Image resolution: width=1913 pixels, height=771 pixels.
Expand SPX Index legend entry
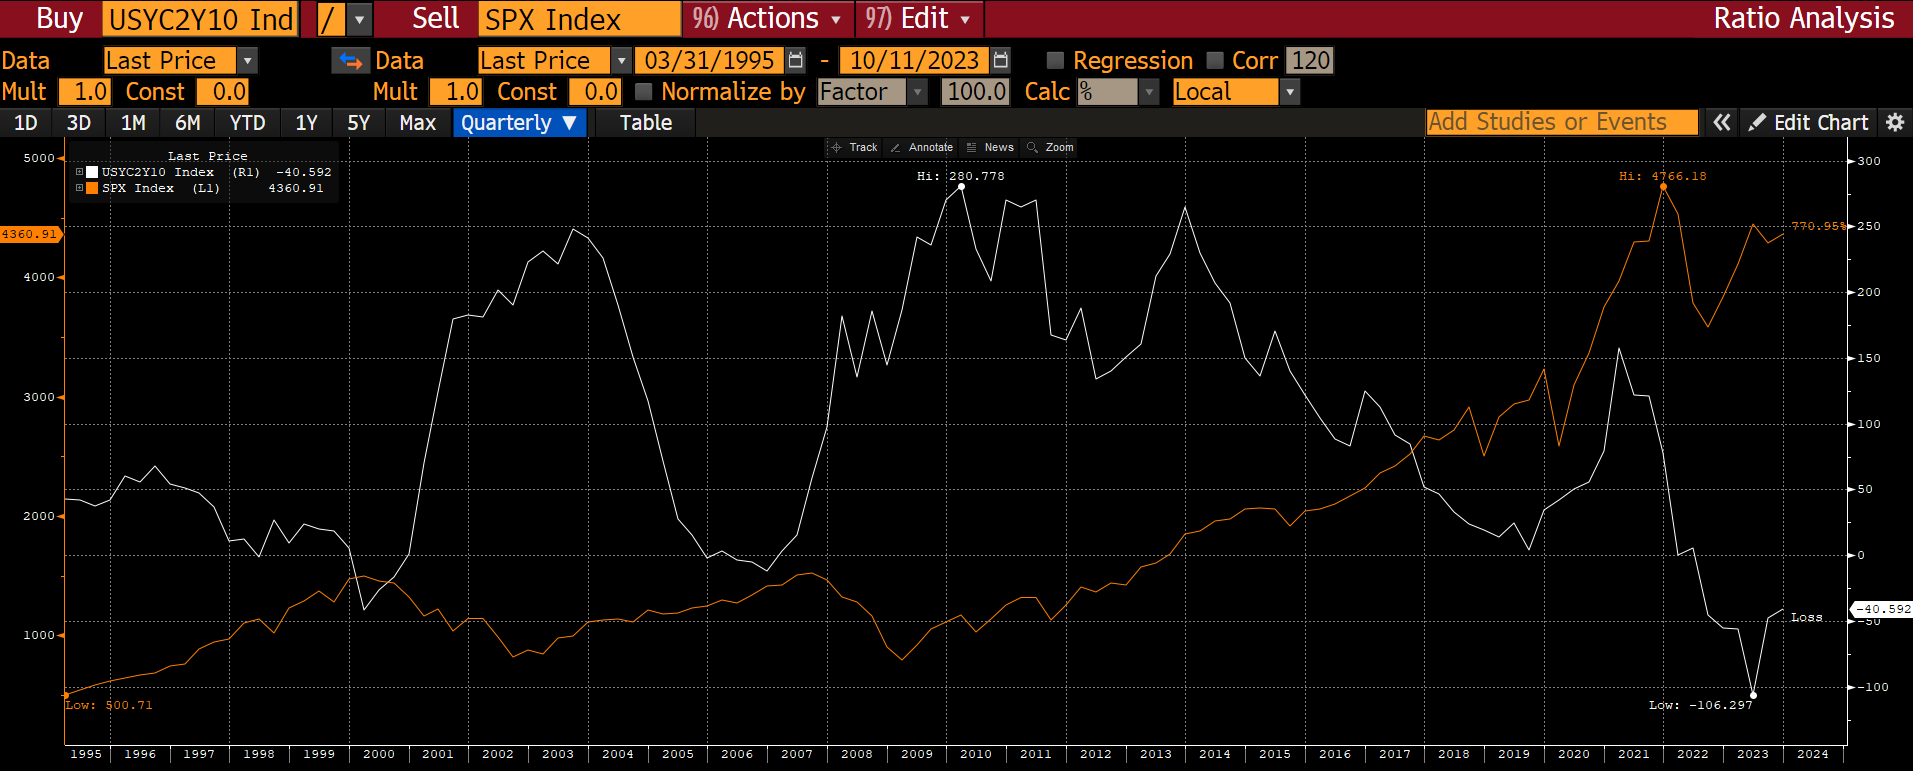pyautogui.click(x=79, y=188)
